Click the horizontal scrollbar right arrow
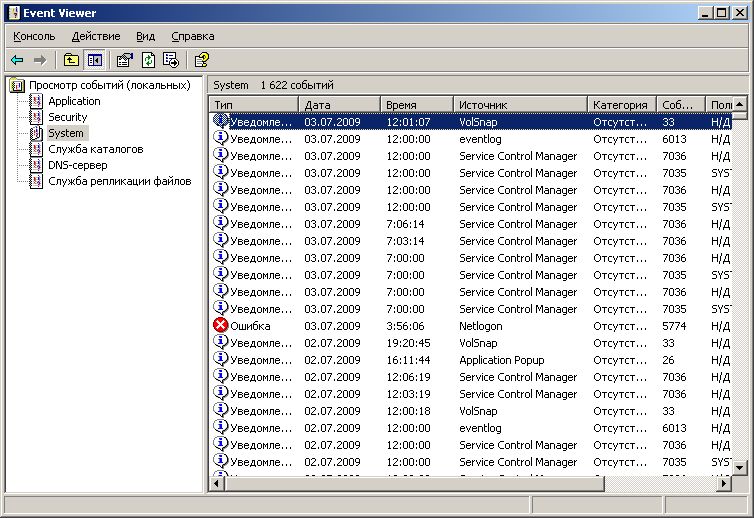Viewport: 754px width, 518px height. tap(724, 483)
